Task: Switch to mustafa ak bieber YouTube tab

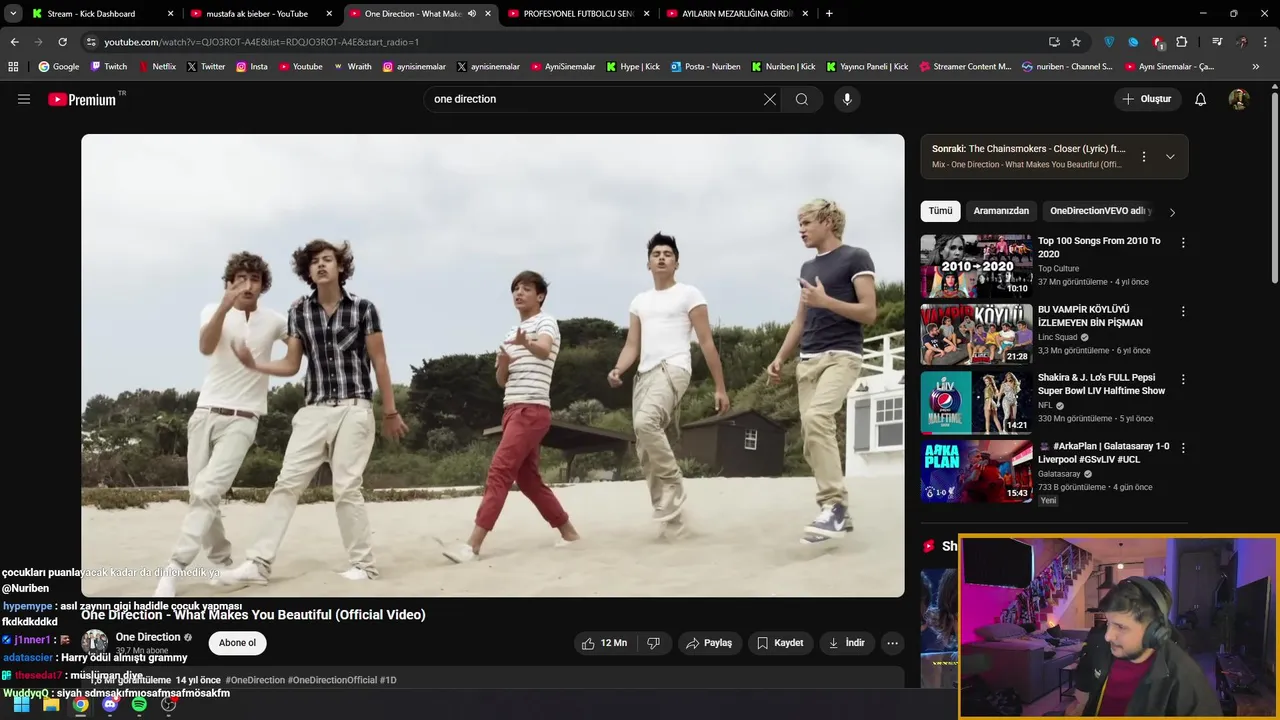Action: 261,14
